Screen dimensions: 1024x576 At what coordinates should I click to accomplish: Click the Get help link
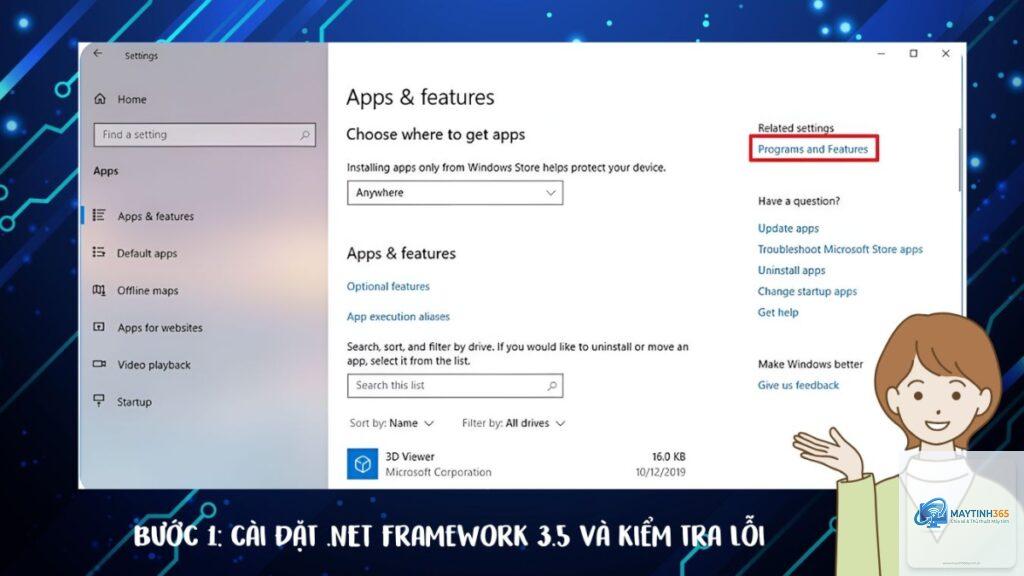coord(778,312)
